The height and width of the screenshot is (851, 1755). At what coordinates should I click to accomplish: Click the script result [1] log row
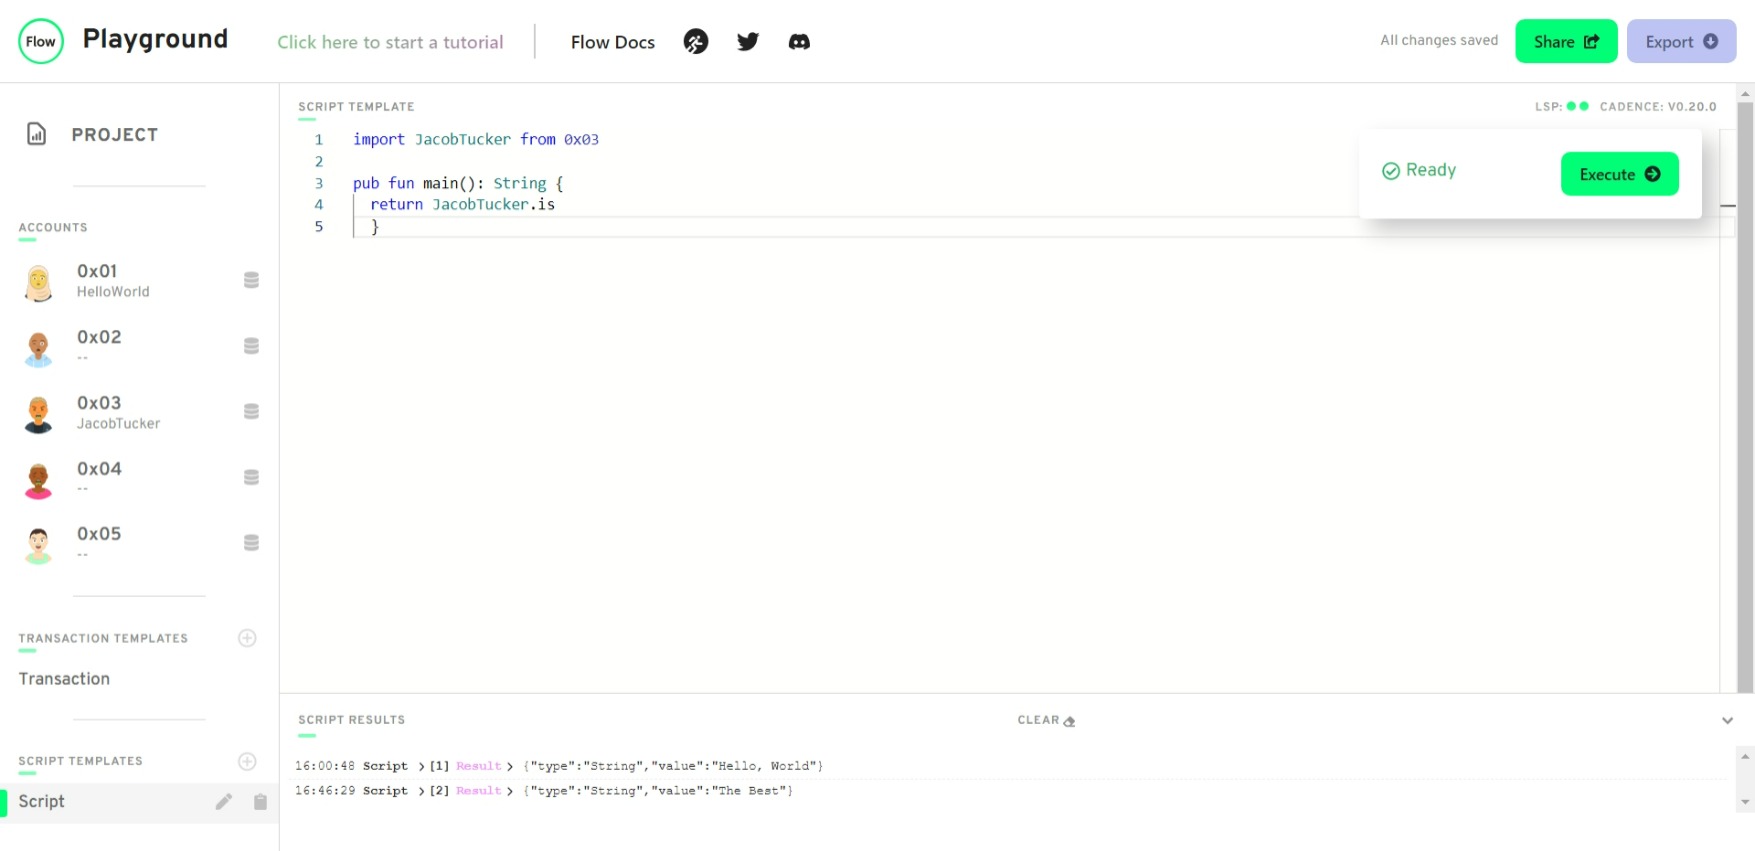pyautogui.click(x=1011, y=766)
